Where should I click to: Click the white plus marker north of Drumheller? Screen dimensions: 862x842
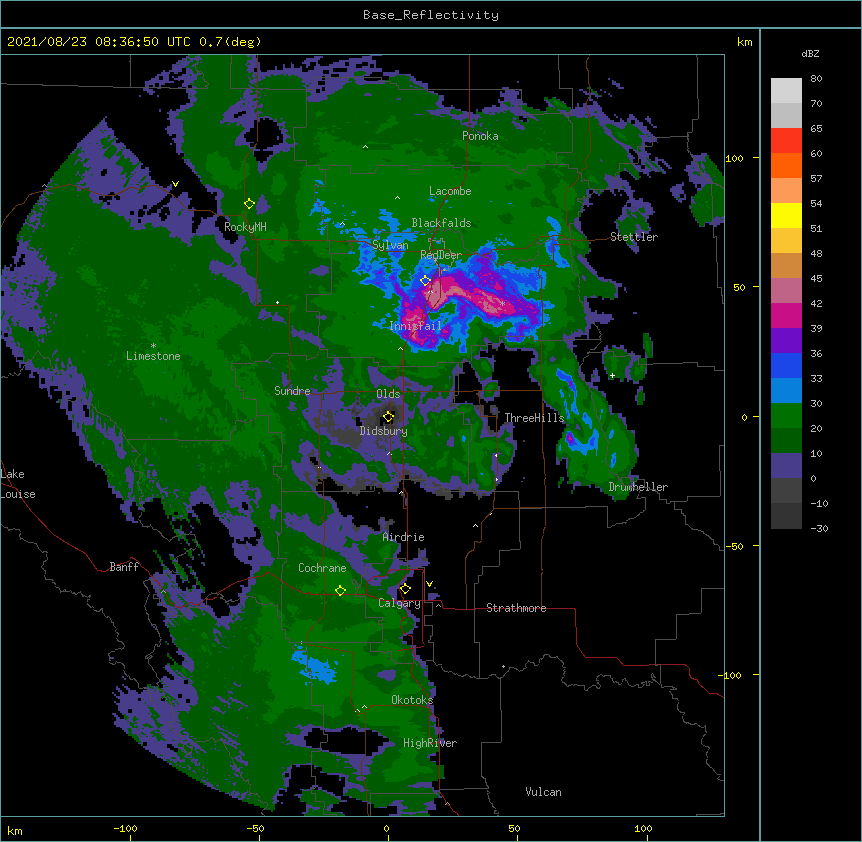pyautogui.click(x=612, y=375)
